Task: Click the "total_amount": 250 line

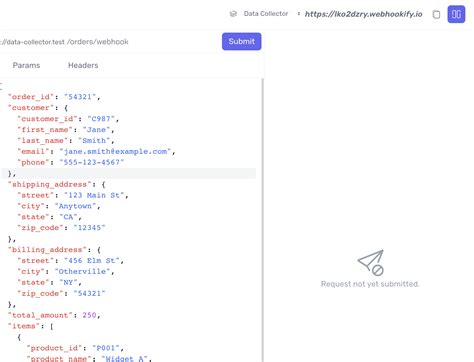Action: (x=54, y=315)
